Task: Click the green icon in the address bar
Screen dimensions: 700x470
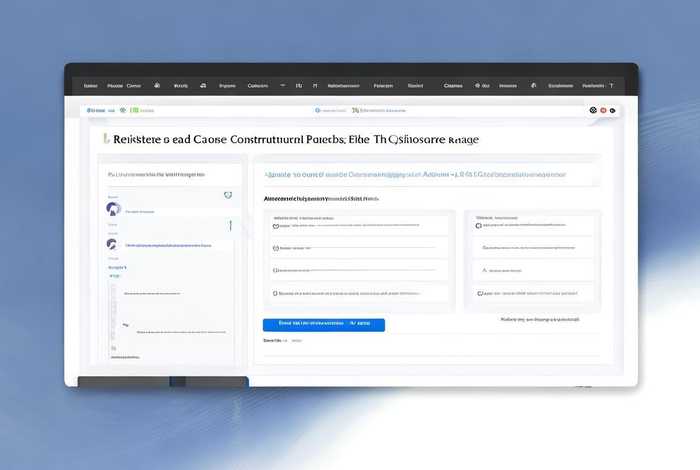Action: click(136, 110)
